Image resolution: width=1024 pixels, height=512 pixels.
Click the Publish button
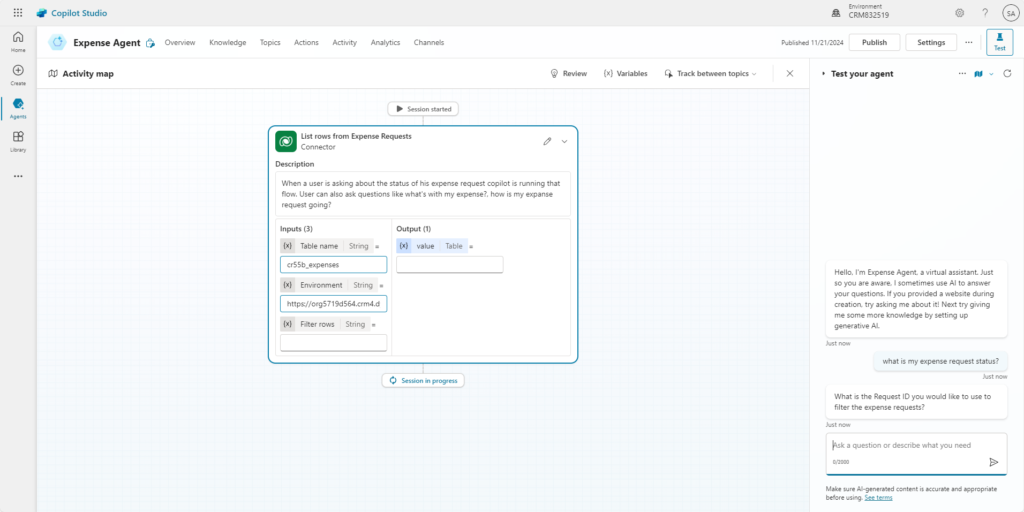[x=874, y=42]
